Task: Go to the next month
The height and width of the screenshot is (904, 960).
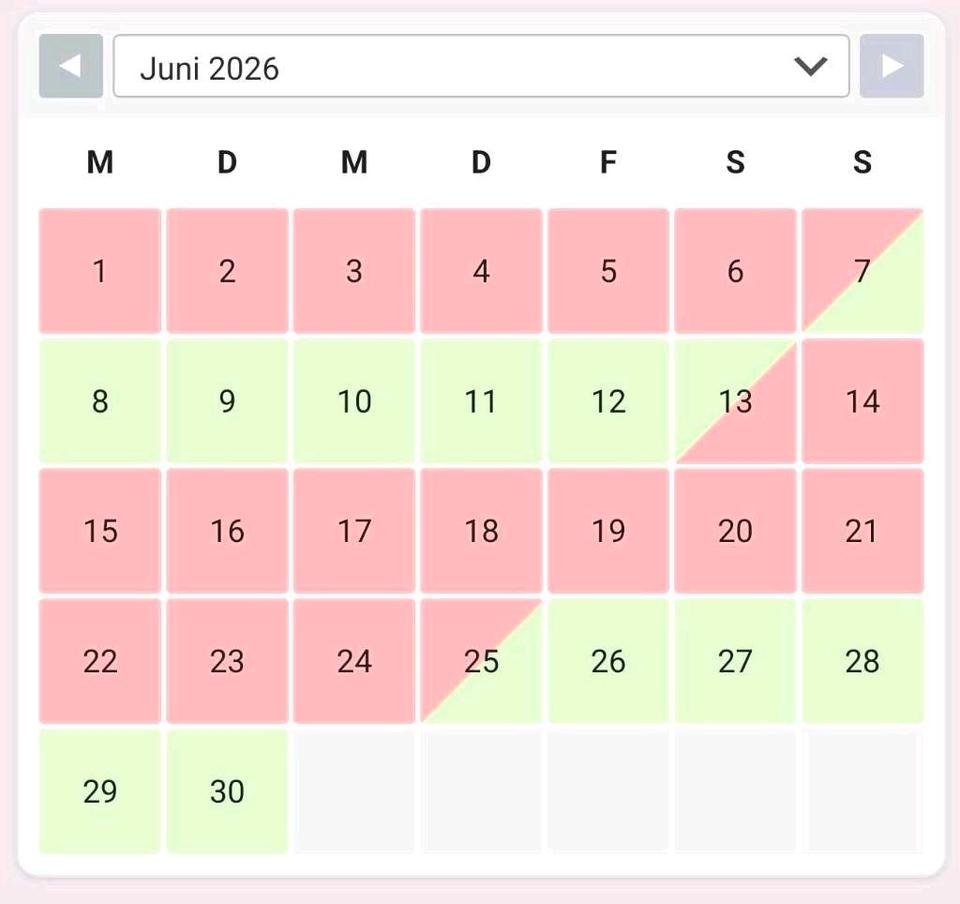Action: (x=891, y=67)
